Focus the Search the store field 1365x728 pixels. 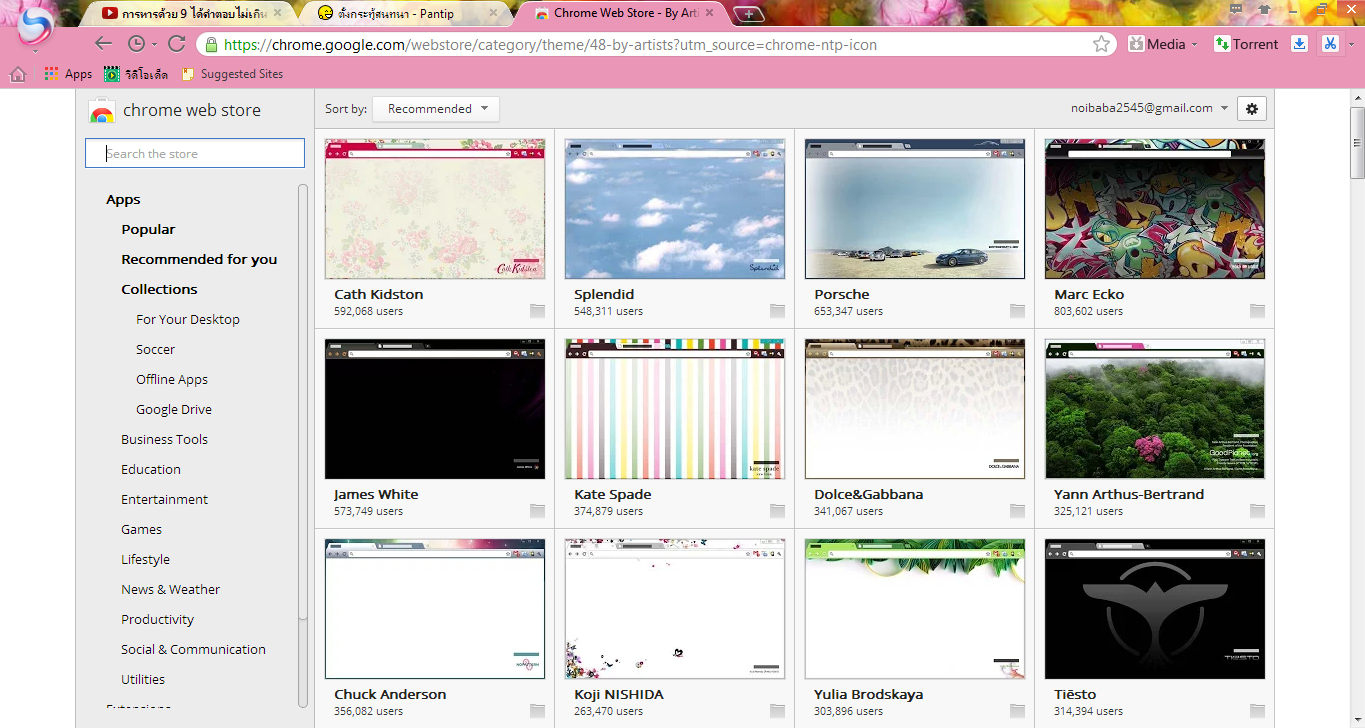(195, 153)
